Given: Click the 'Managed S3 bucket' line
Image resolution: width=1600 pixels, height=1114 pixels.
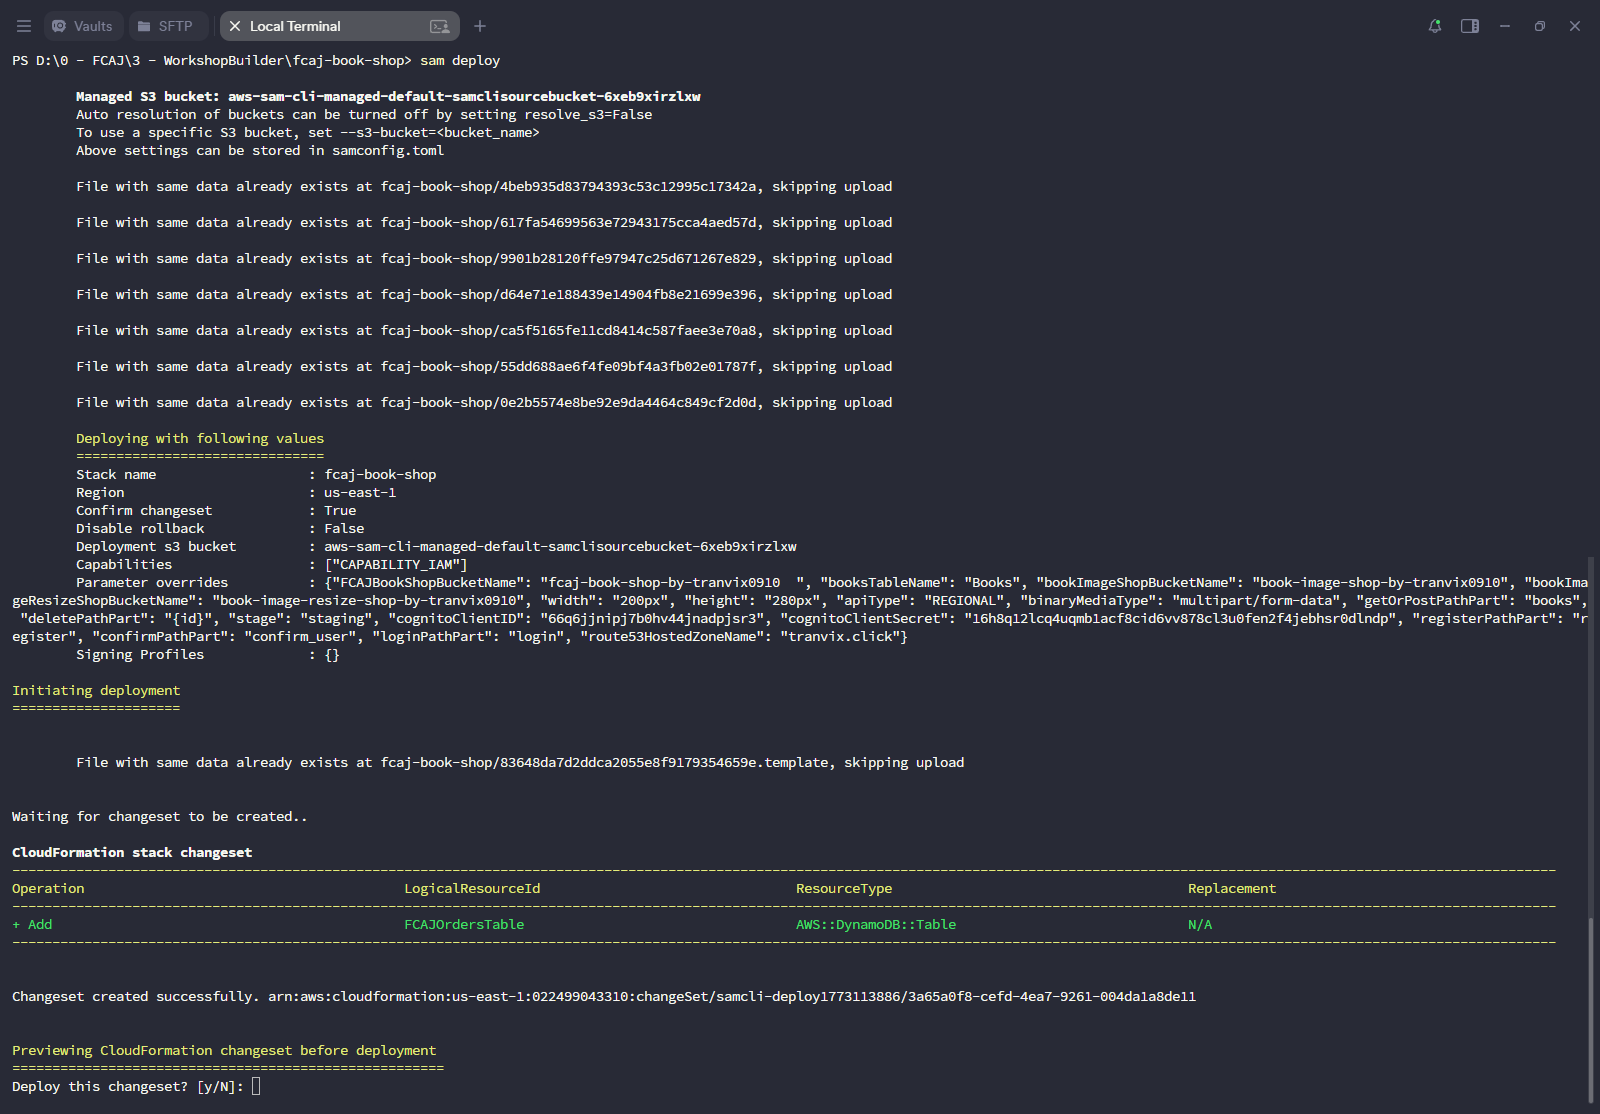Looking at the screenshot, I should click(x=388, y=96).
